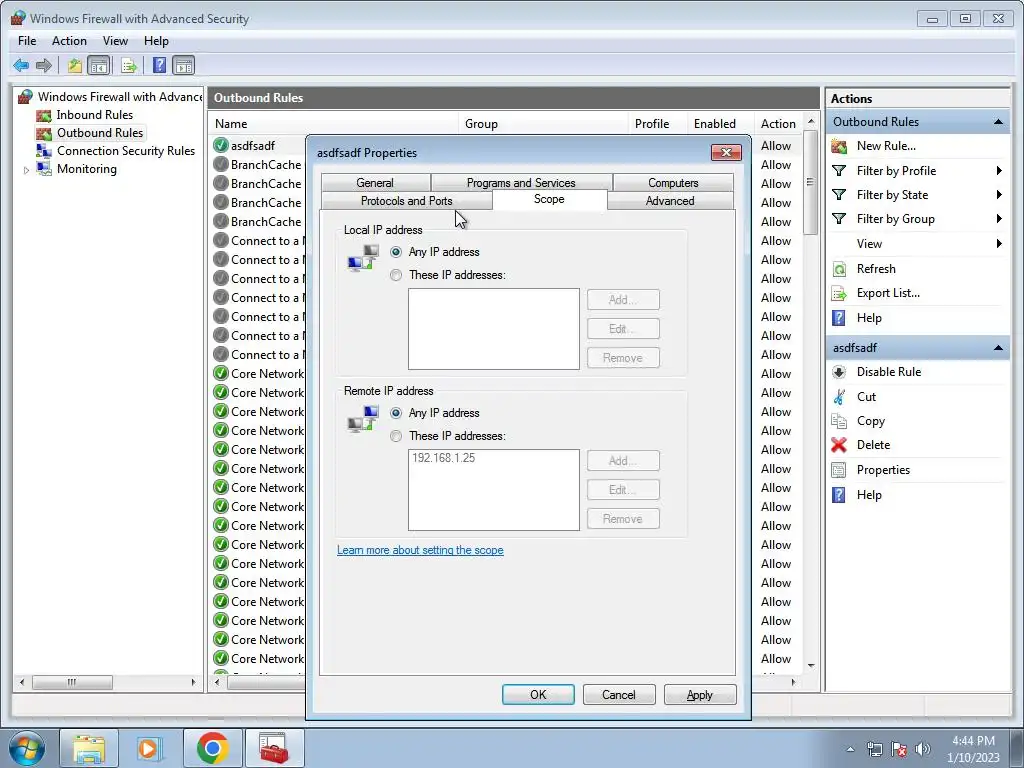Select Outbound Rules in the tree
This screenshot has width=1024, height=768.
tap(99, 133)
